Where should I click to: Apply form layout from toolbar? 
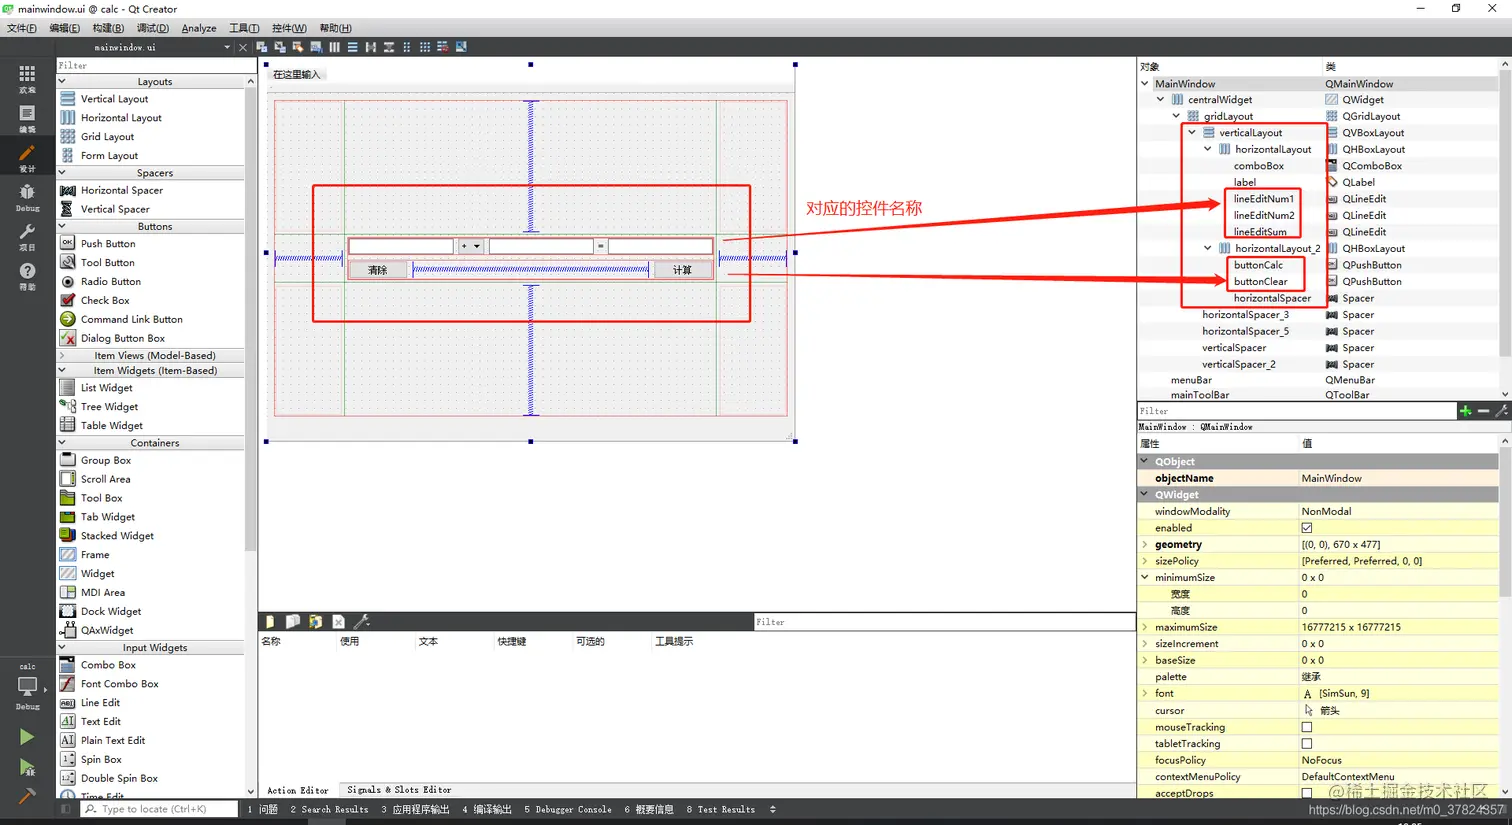pyautogui.click(x=406, y=47)
